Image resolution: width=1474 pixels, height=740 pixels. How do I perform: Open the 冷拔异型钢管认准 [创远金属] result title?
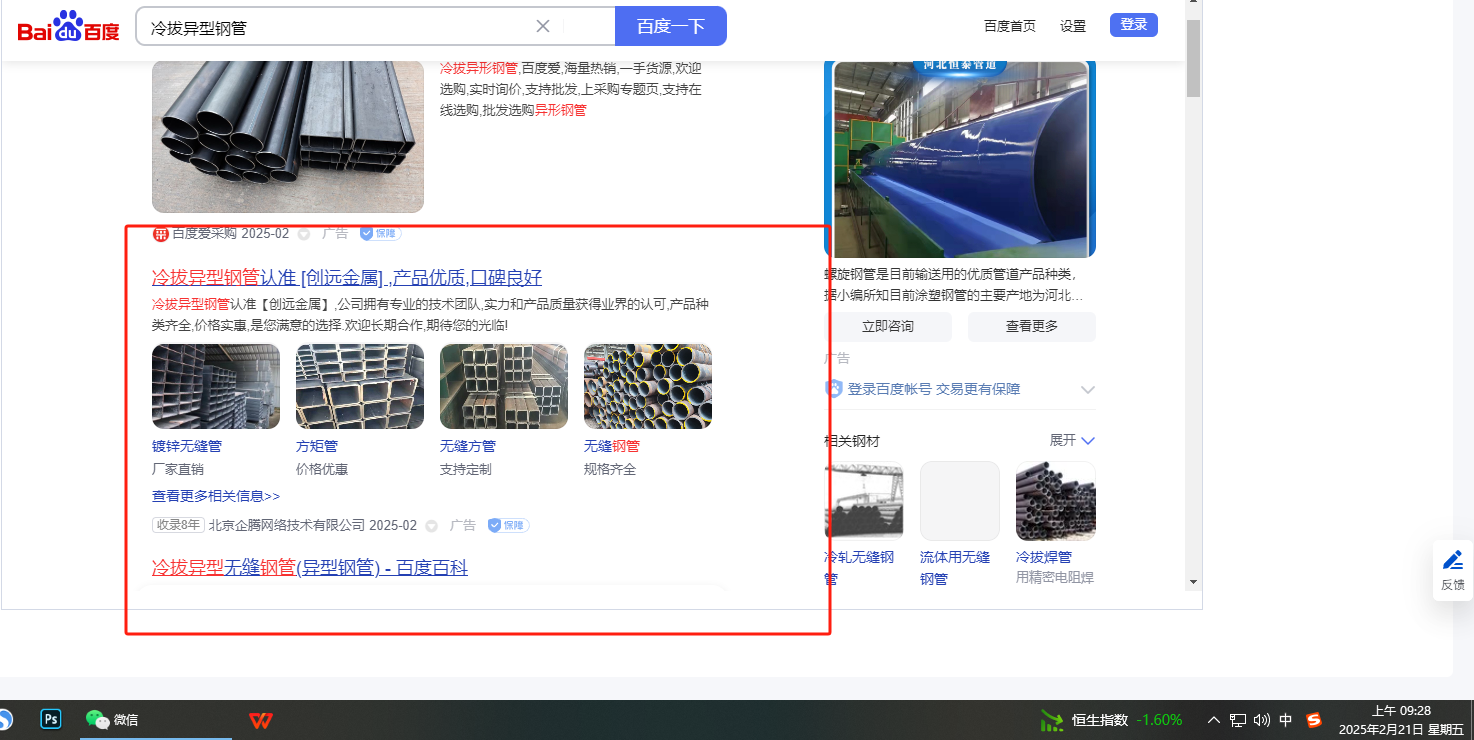coord(347,277)
